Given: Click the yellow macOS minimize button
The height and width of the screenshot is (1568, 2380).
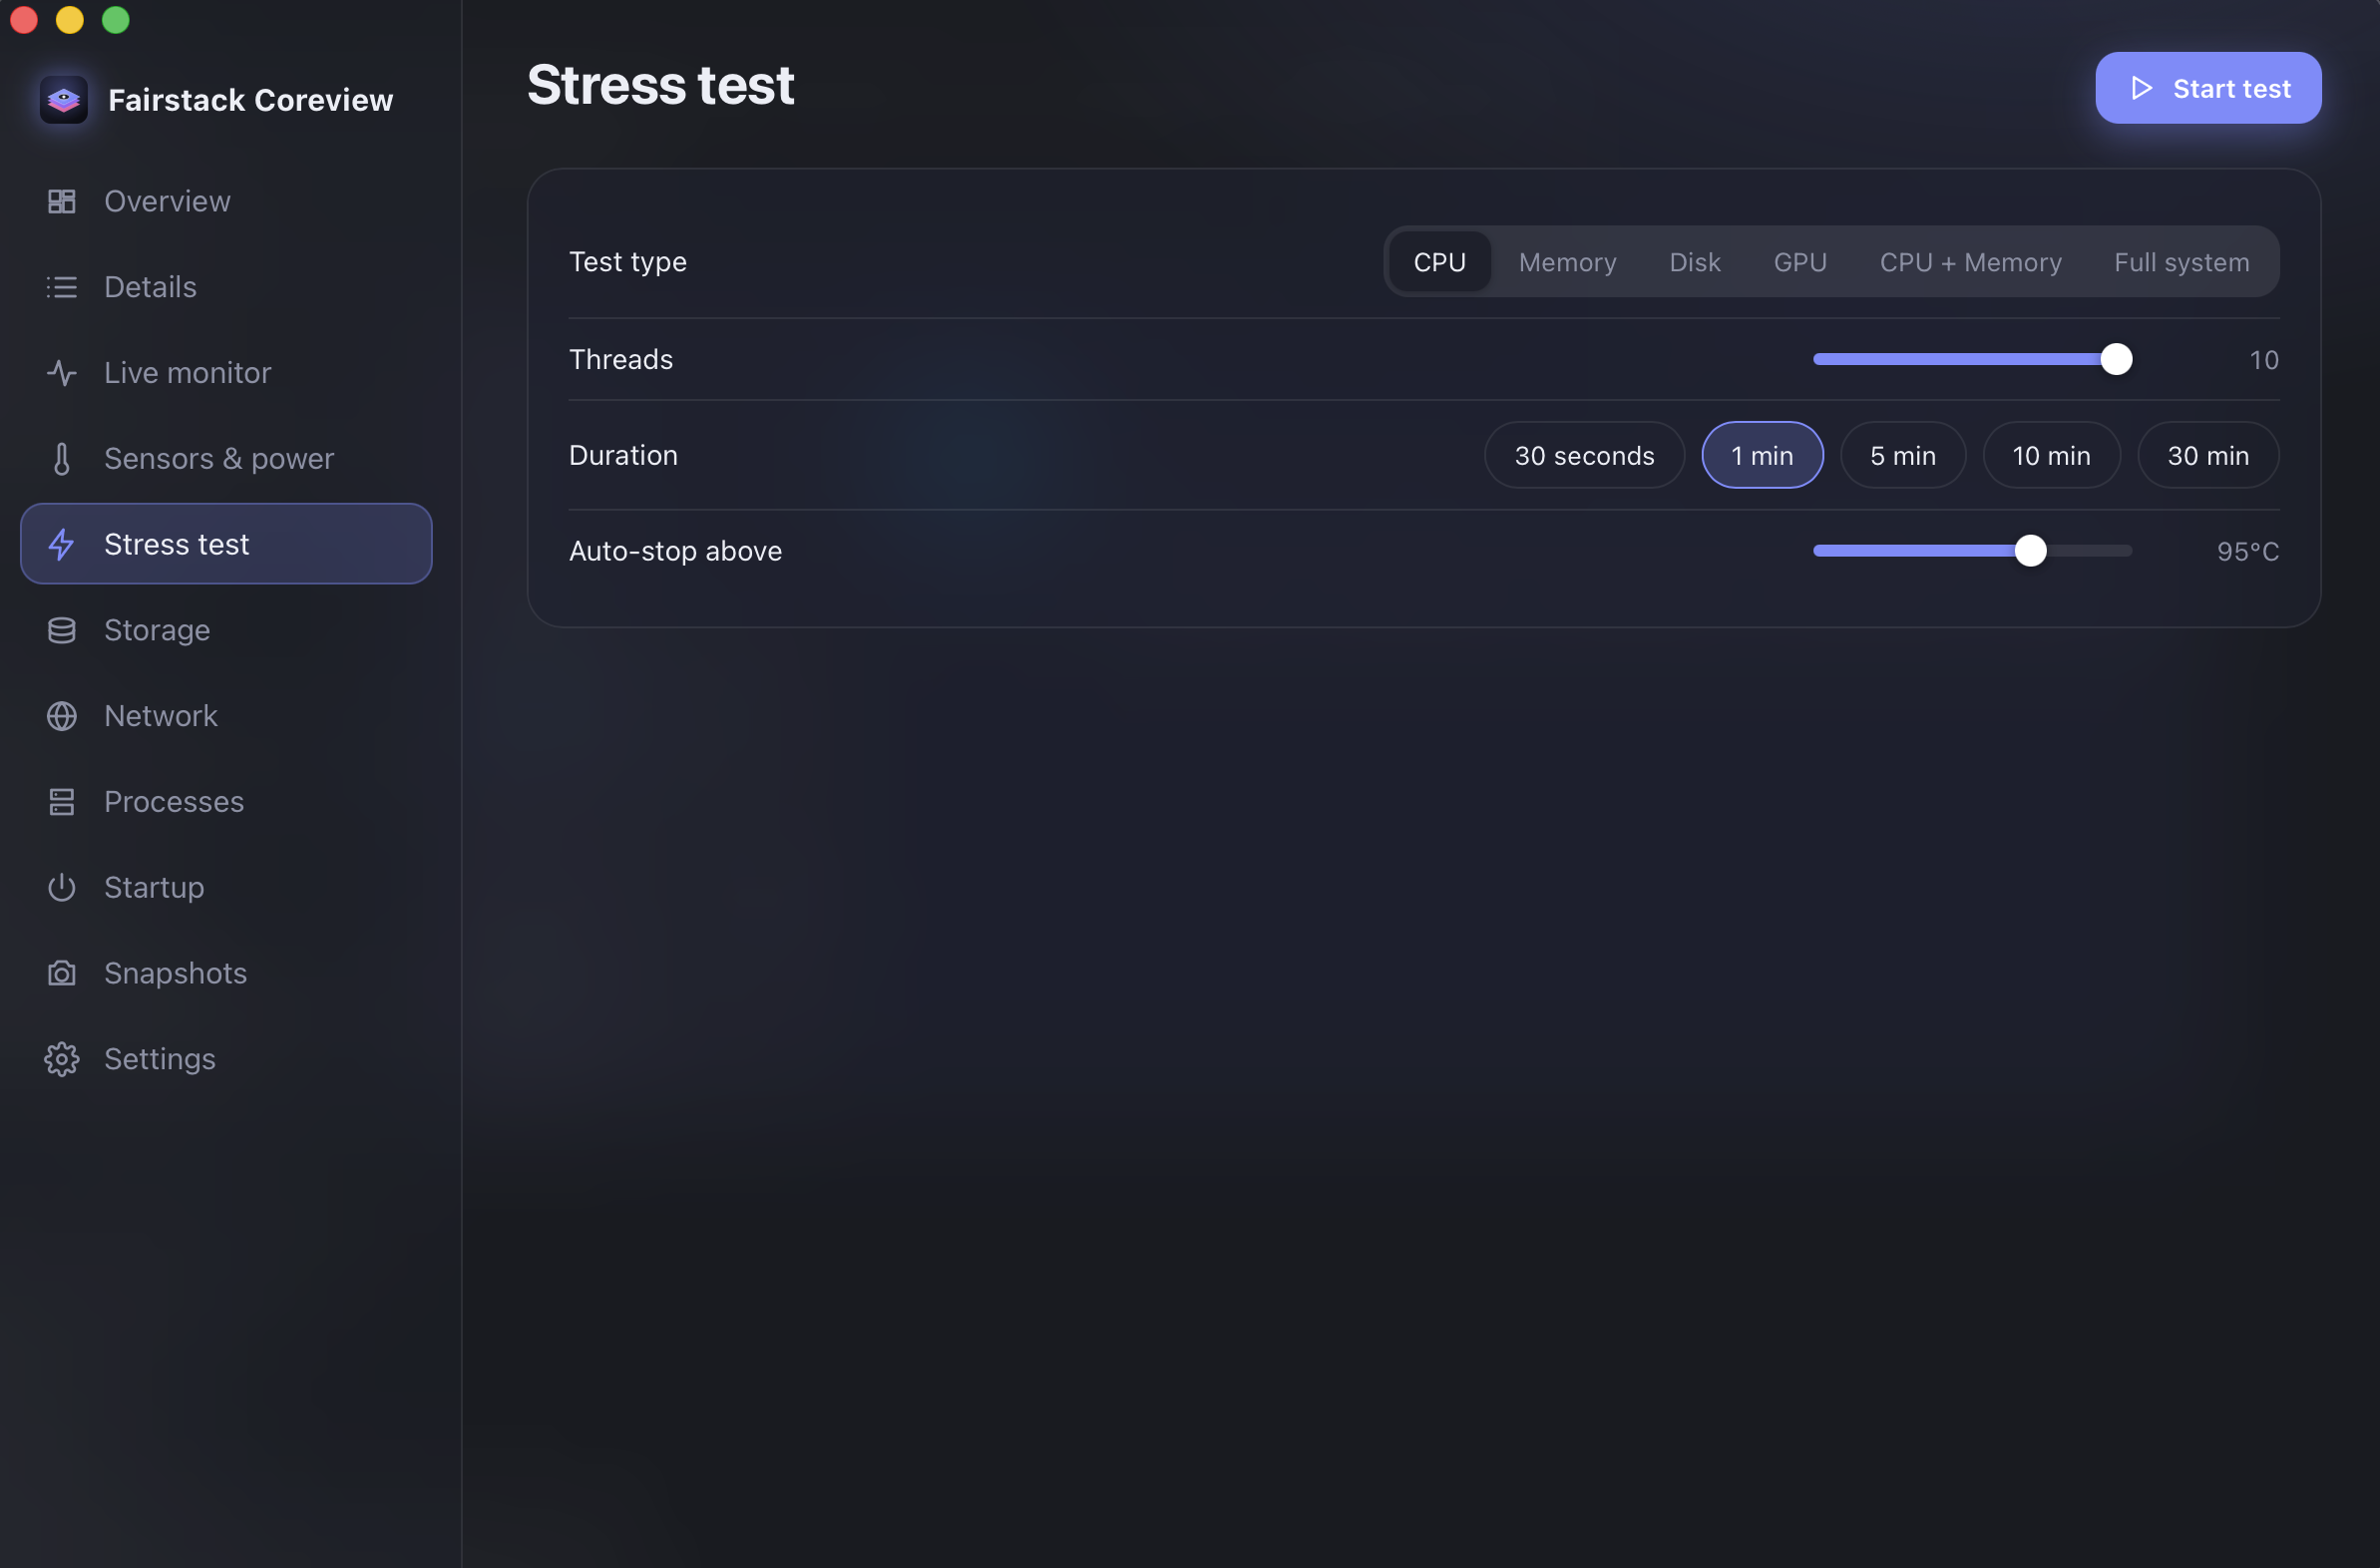Looking at the screenshot, I should 70,20.
